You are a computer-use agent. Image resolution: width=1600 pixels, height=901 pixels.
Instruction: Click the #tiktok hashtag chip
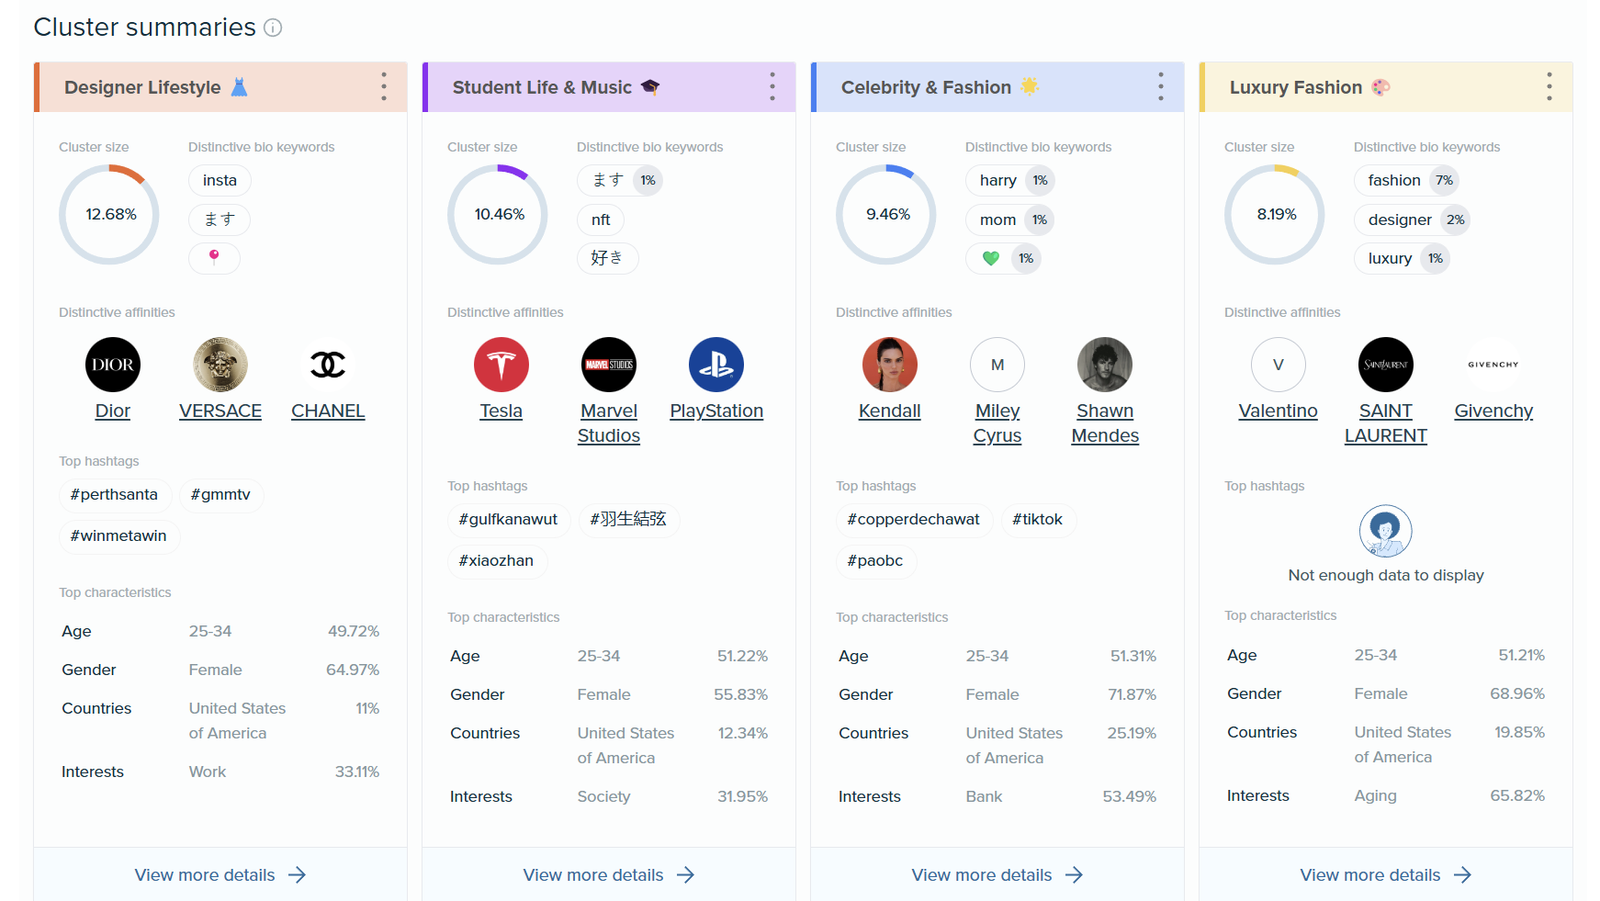pyautogui.click(x=1037, y=520)
